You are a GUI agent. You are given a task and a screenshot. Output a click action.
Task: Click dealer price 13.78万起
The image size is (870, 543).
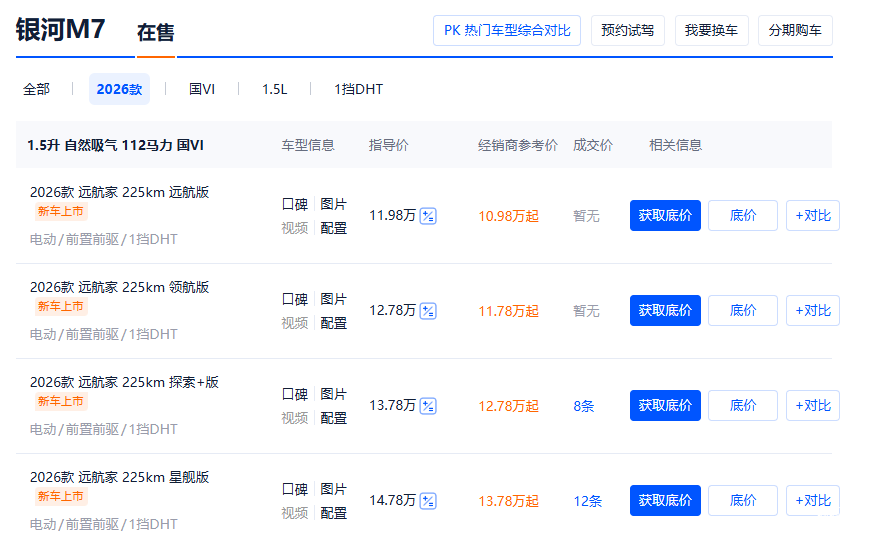click(x=509, y=501)
